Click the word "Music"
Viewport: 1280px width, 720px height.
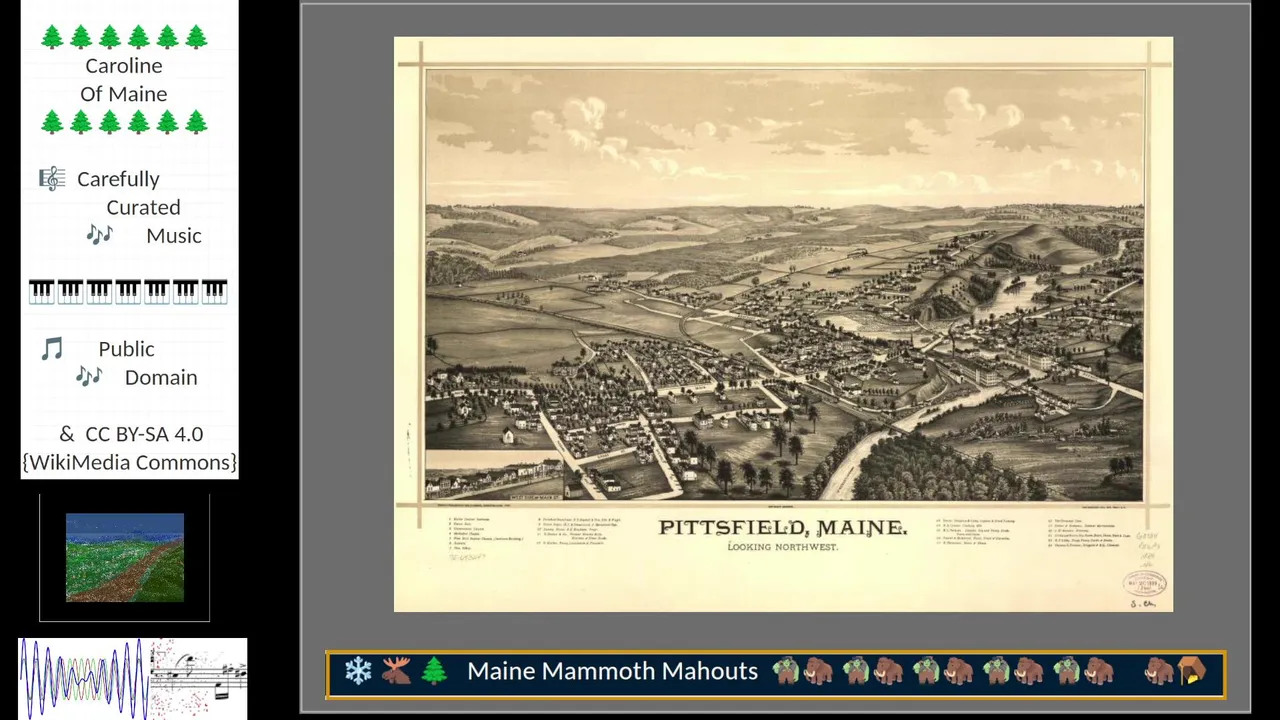[174, 236]
